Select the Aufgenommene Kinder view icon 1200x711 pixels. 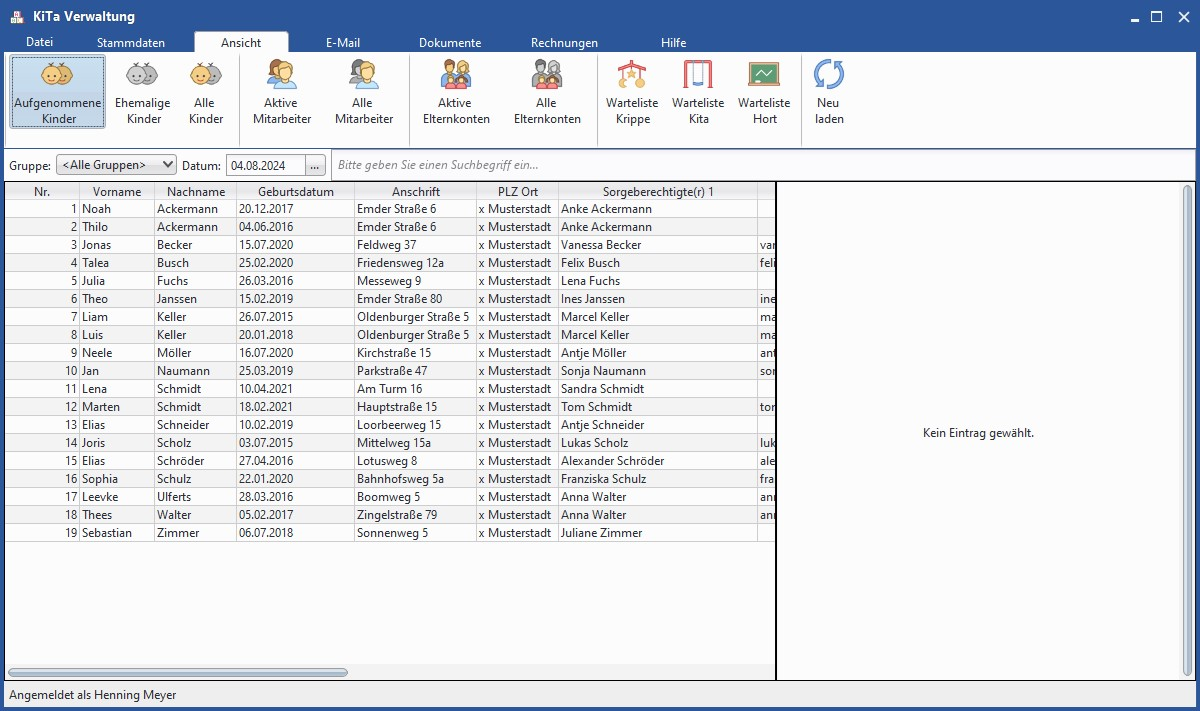pyautogui.click(x=58, y=77)
